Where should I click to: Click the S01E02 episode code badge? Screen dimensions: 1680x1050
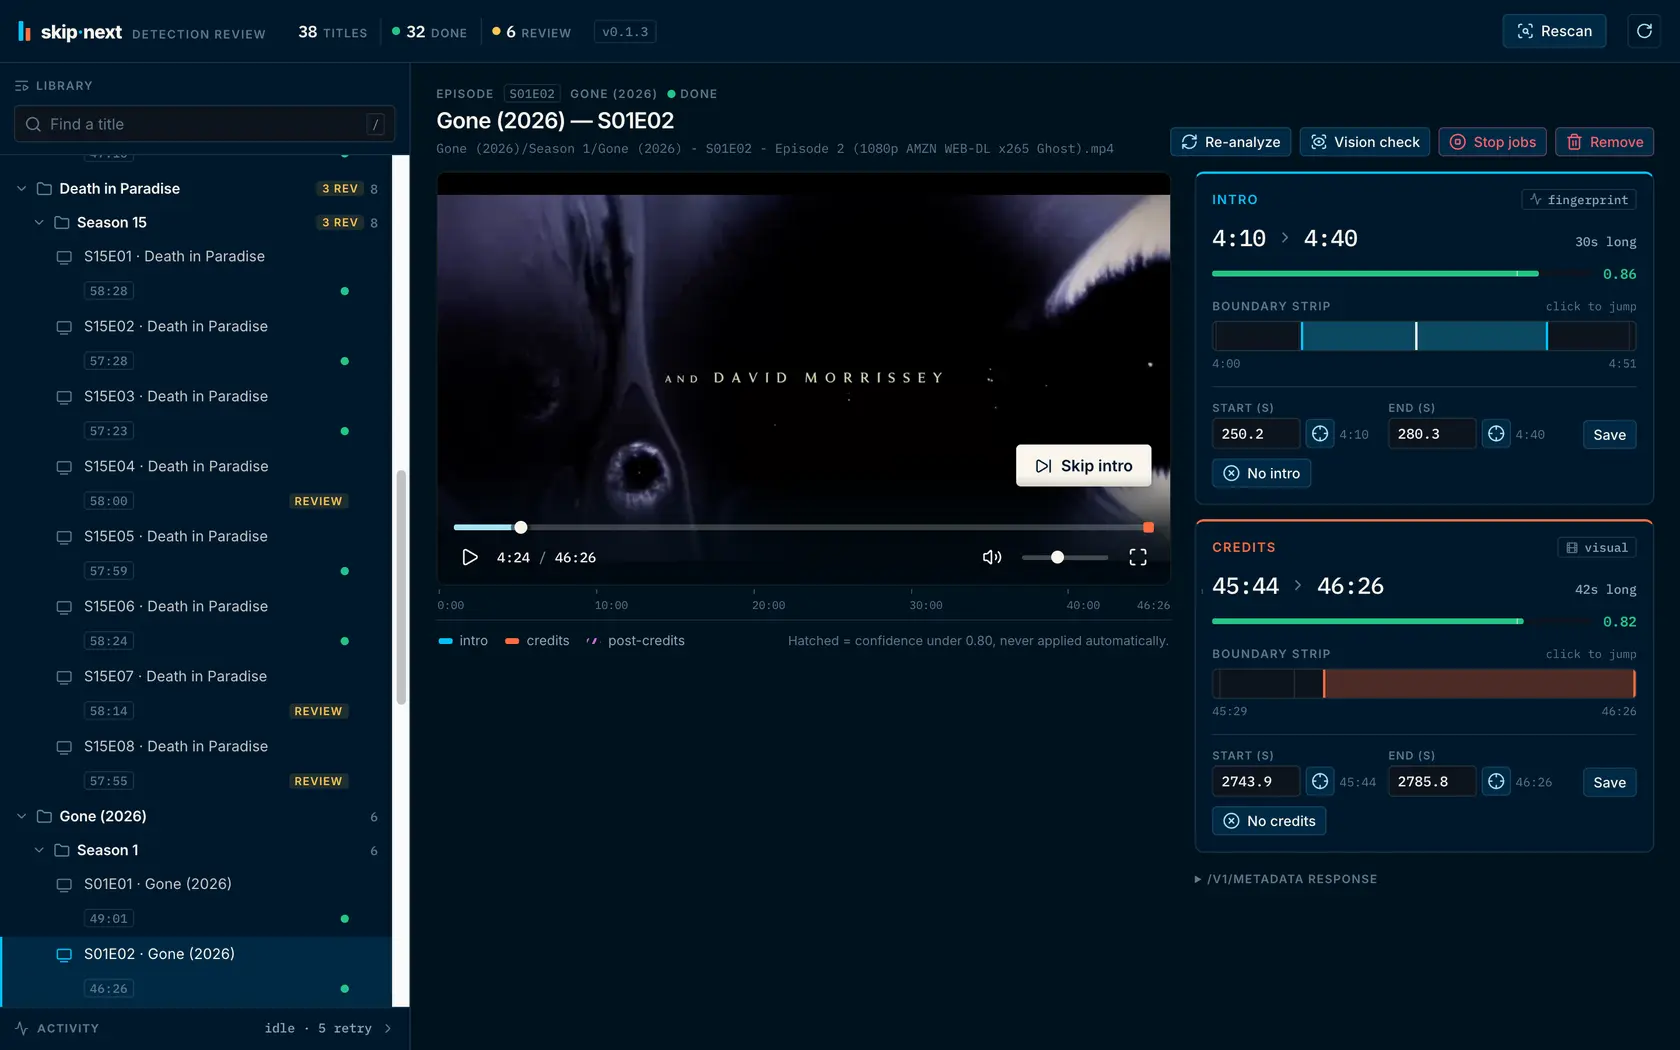[x=532, y=94]
